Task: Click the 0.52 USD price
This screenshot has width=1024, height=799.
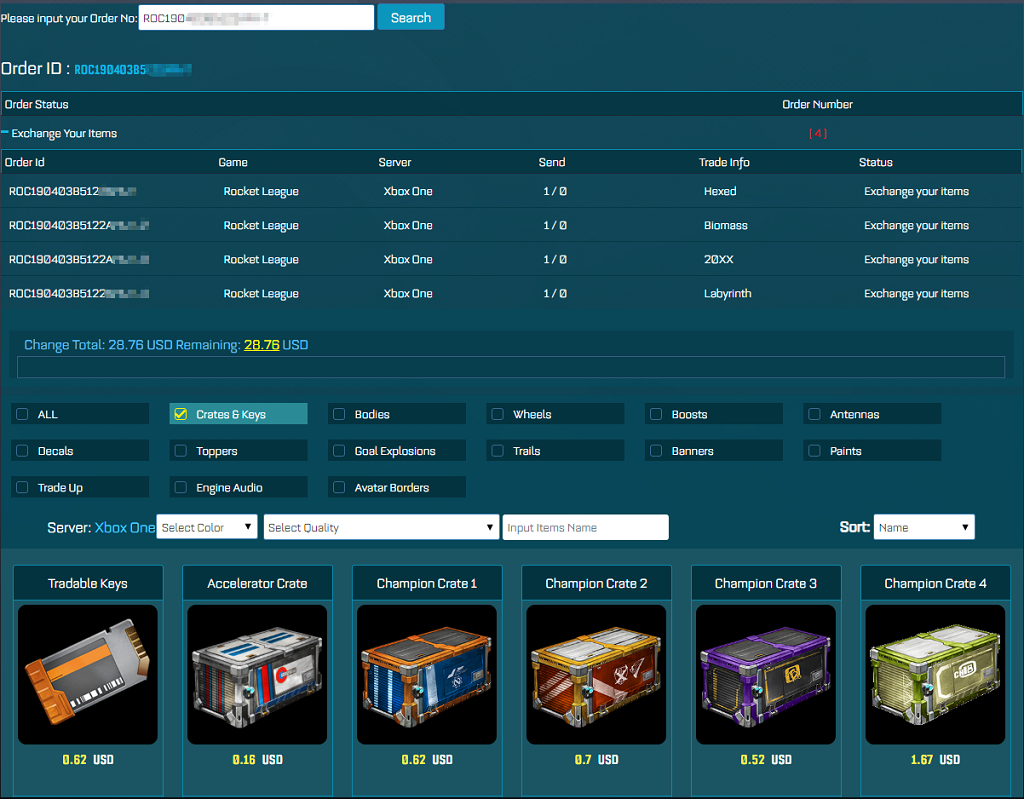Action: click(766, 760)
